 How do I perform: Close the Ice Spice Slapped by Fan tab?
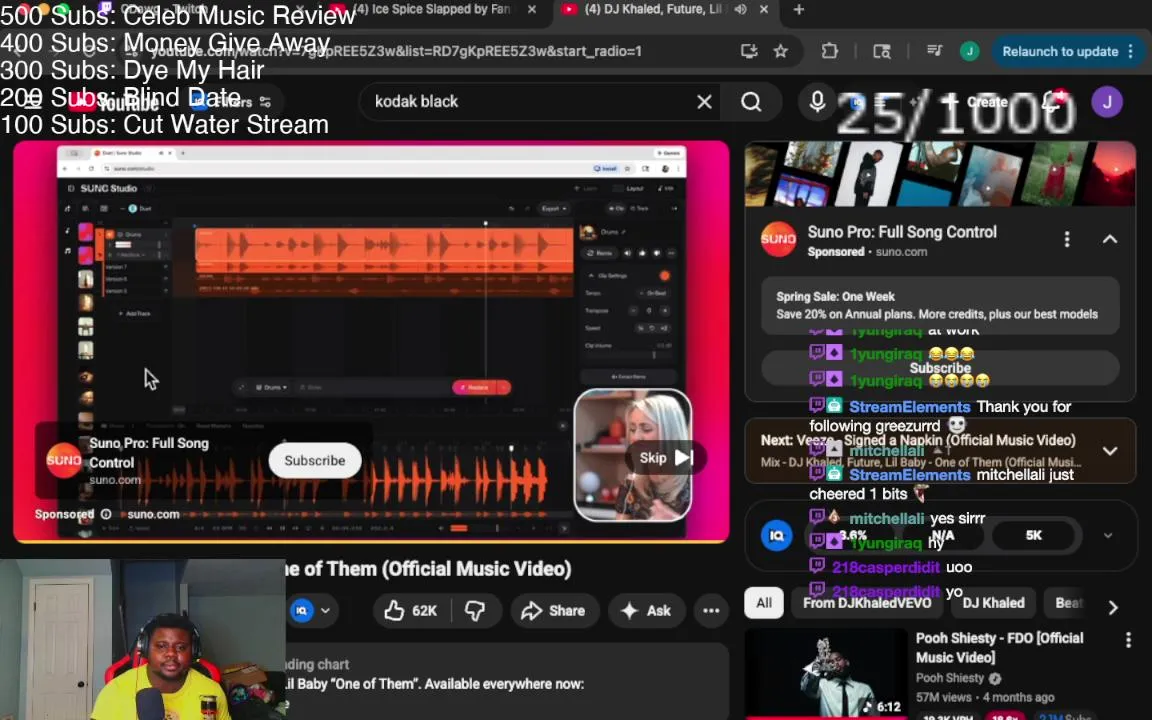pyautogui.click(x=532, y=10)
